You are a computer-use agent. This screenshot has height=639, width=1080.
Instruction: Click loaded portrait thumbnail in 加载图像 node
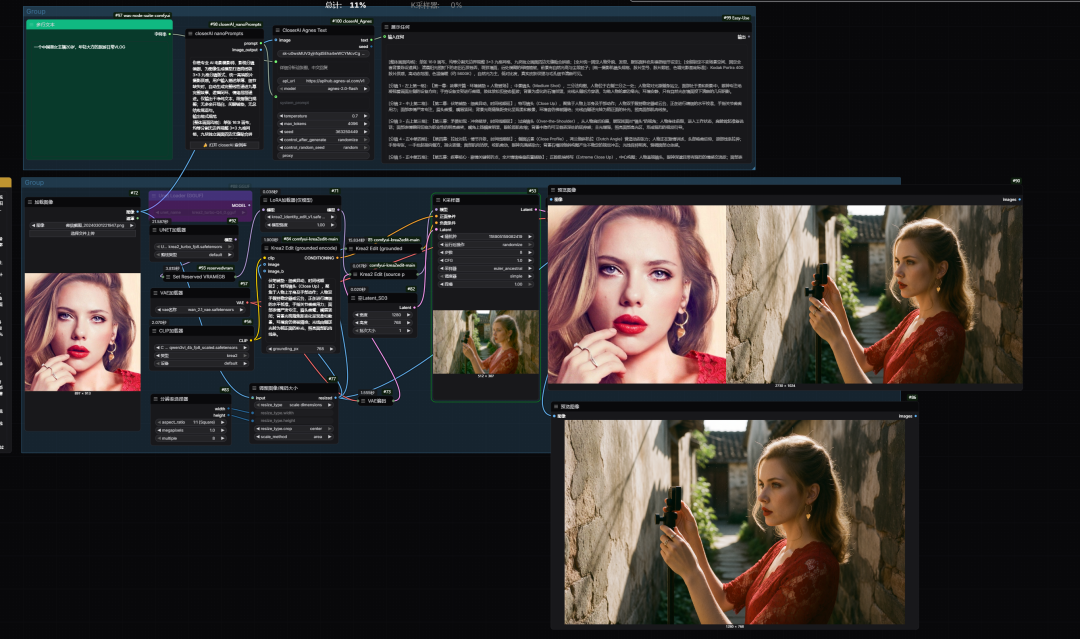(83, 332)
